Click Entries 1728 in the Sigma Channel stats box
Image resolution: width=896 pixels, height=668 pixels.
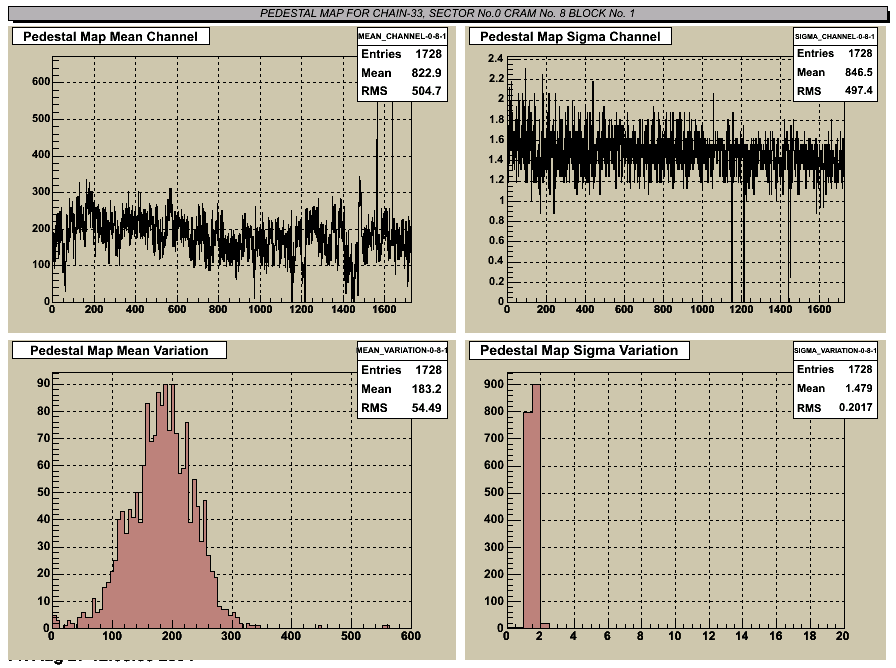(x=835, y=54)
